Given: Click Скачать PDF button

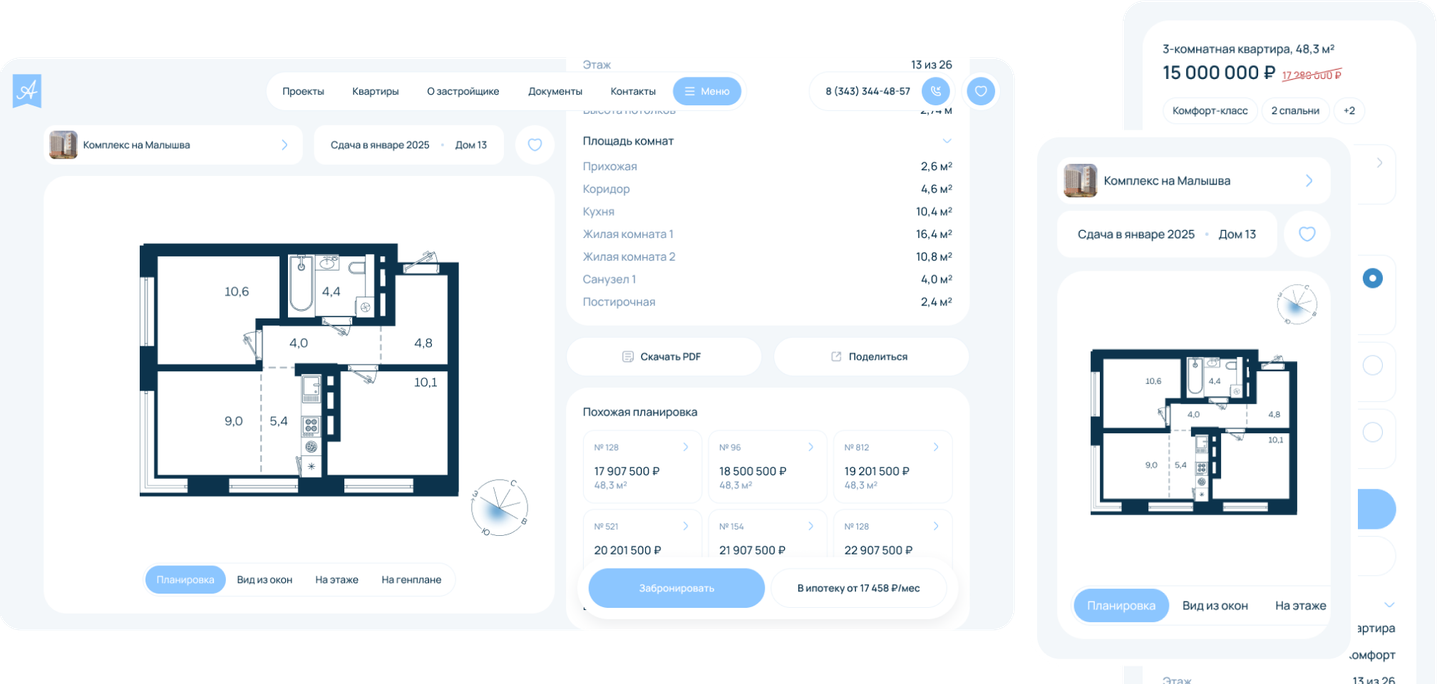Looking at the screenshot, I should point(664,357).
